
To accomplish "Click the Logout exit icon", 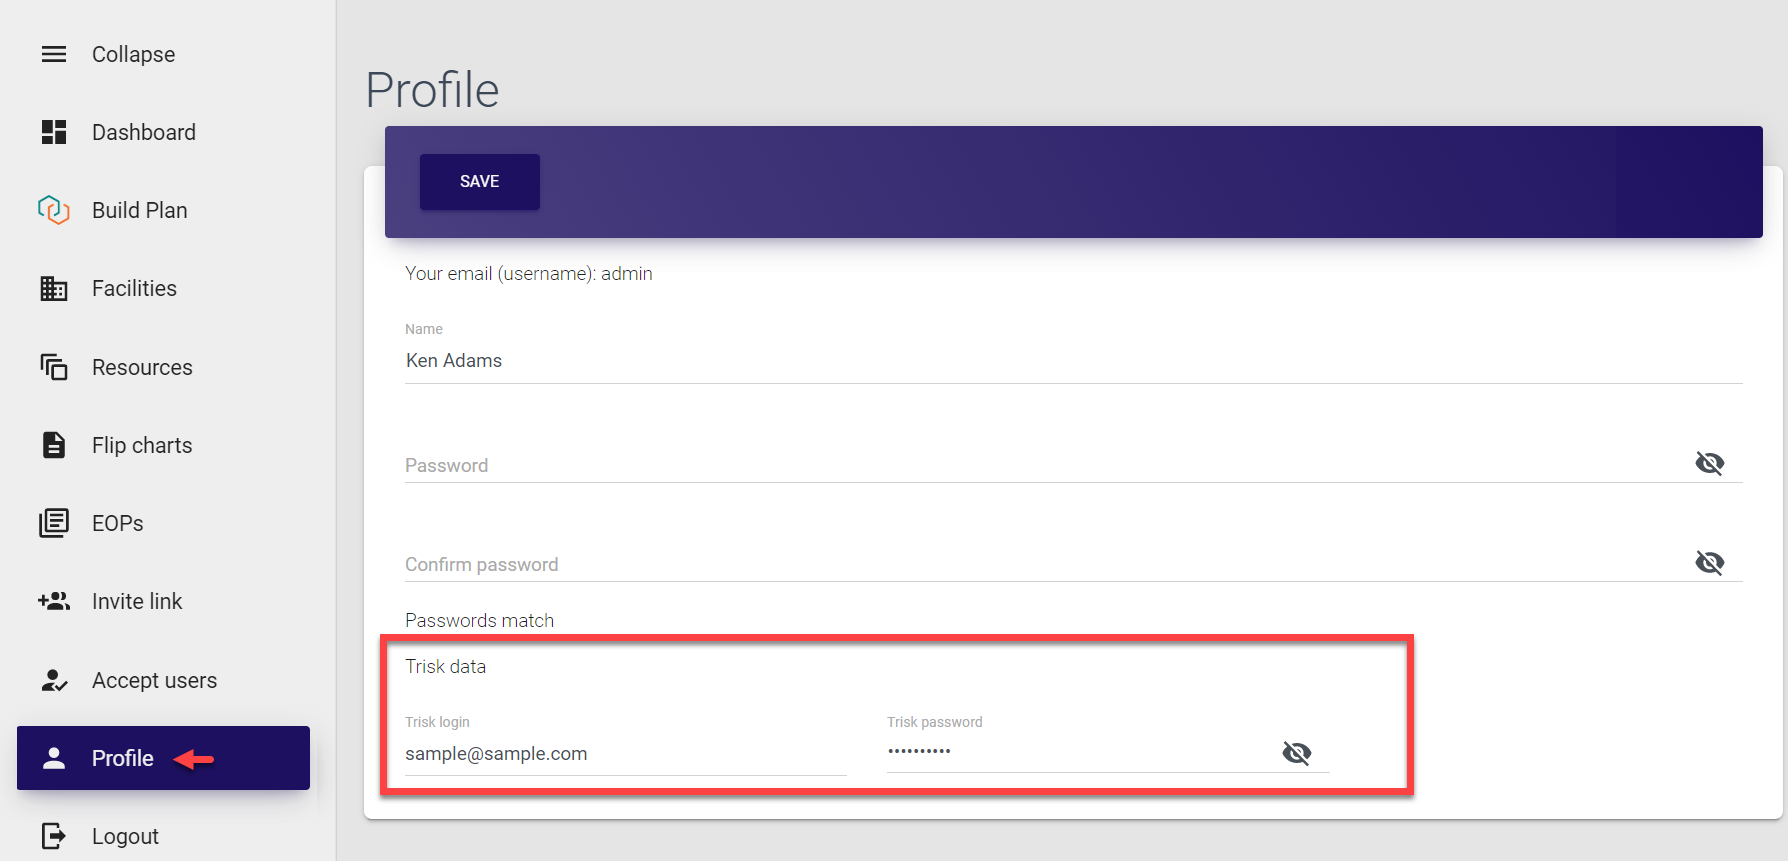I will pos(54,836).
